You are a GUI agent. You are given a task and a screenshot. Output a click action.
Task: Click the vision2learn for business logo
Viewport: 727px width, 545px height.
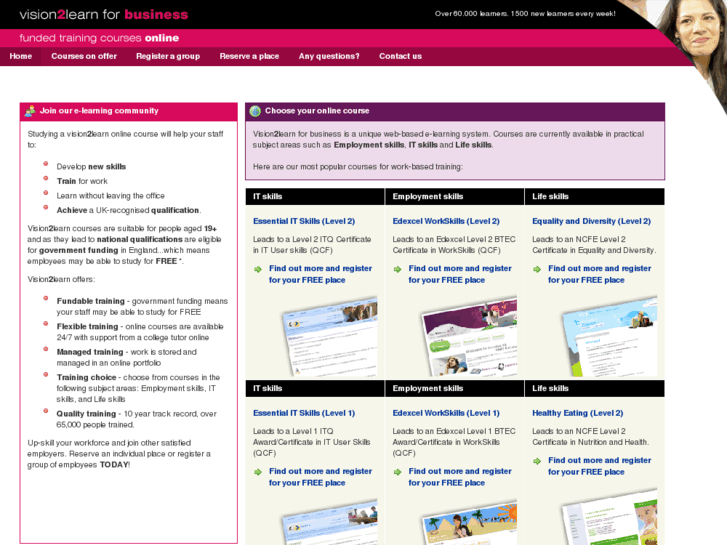(104, 14)
